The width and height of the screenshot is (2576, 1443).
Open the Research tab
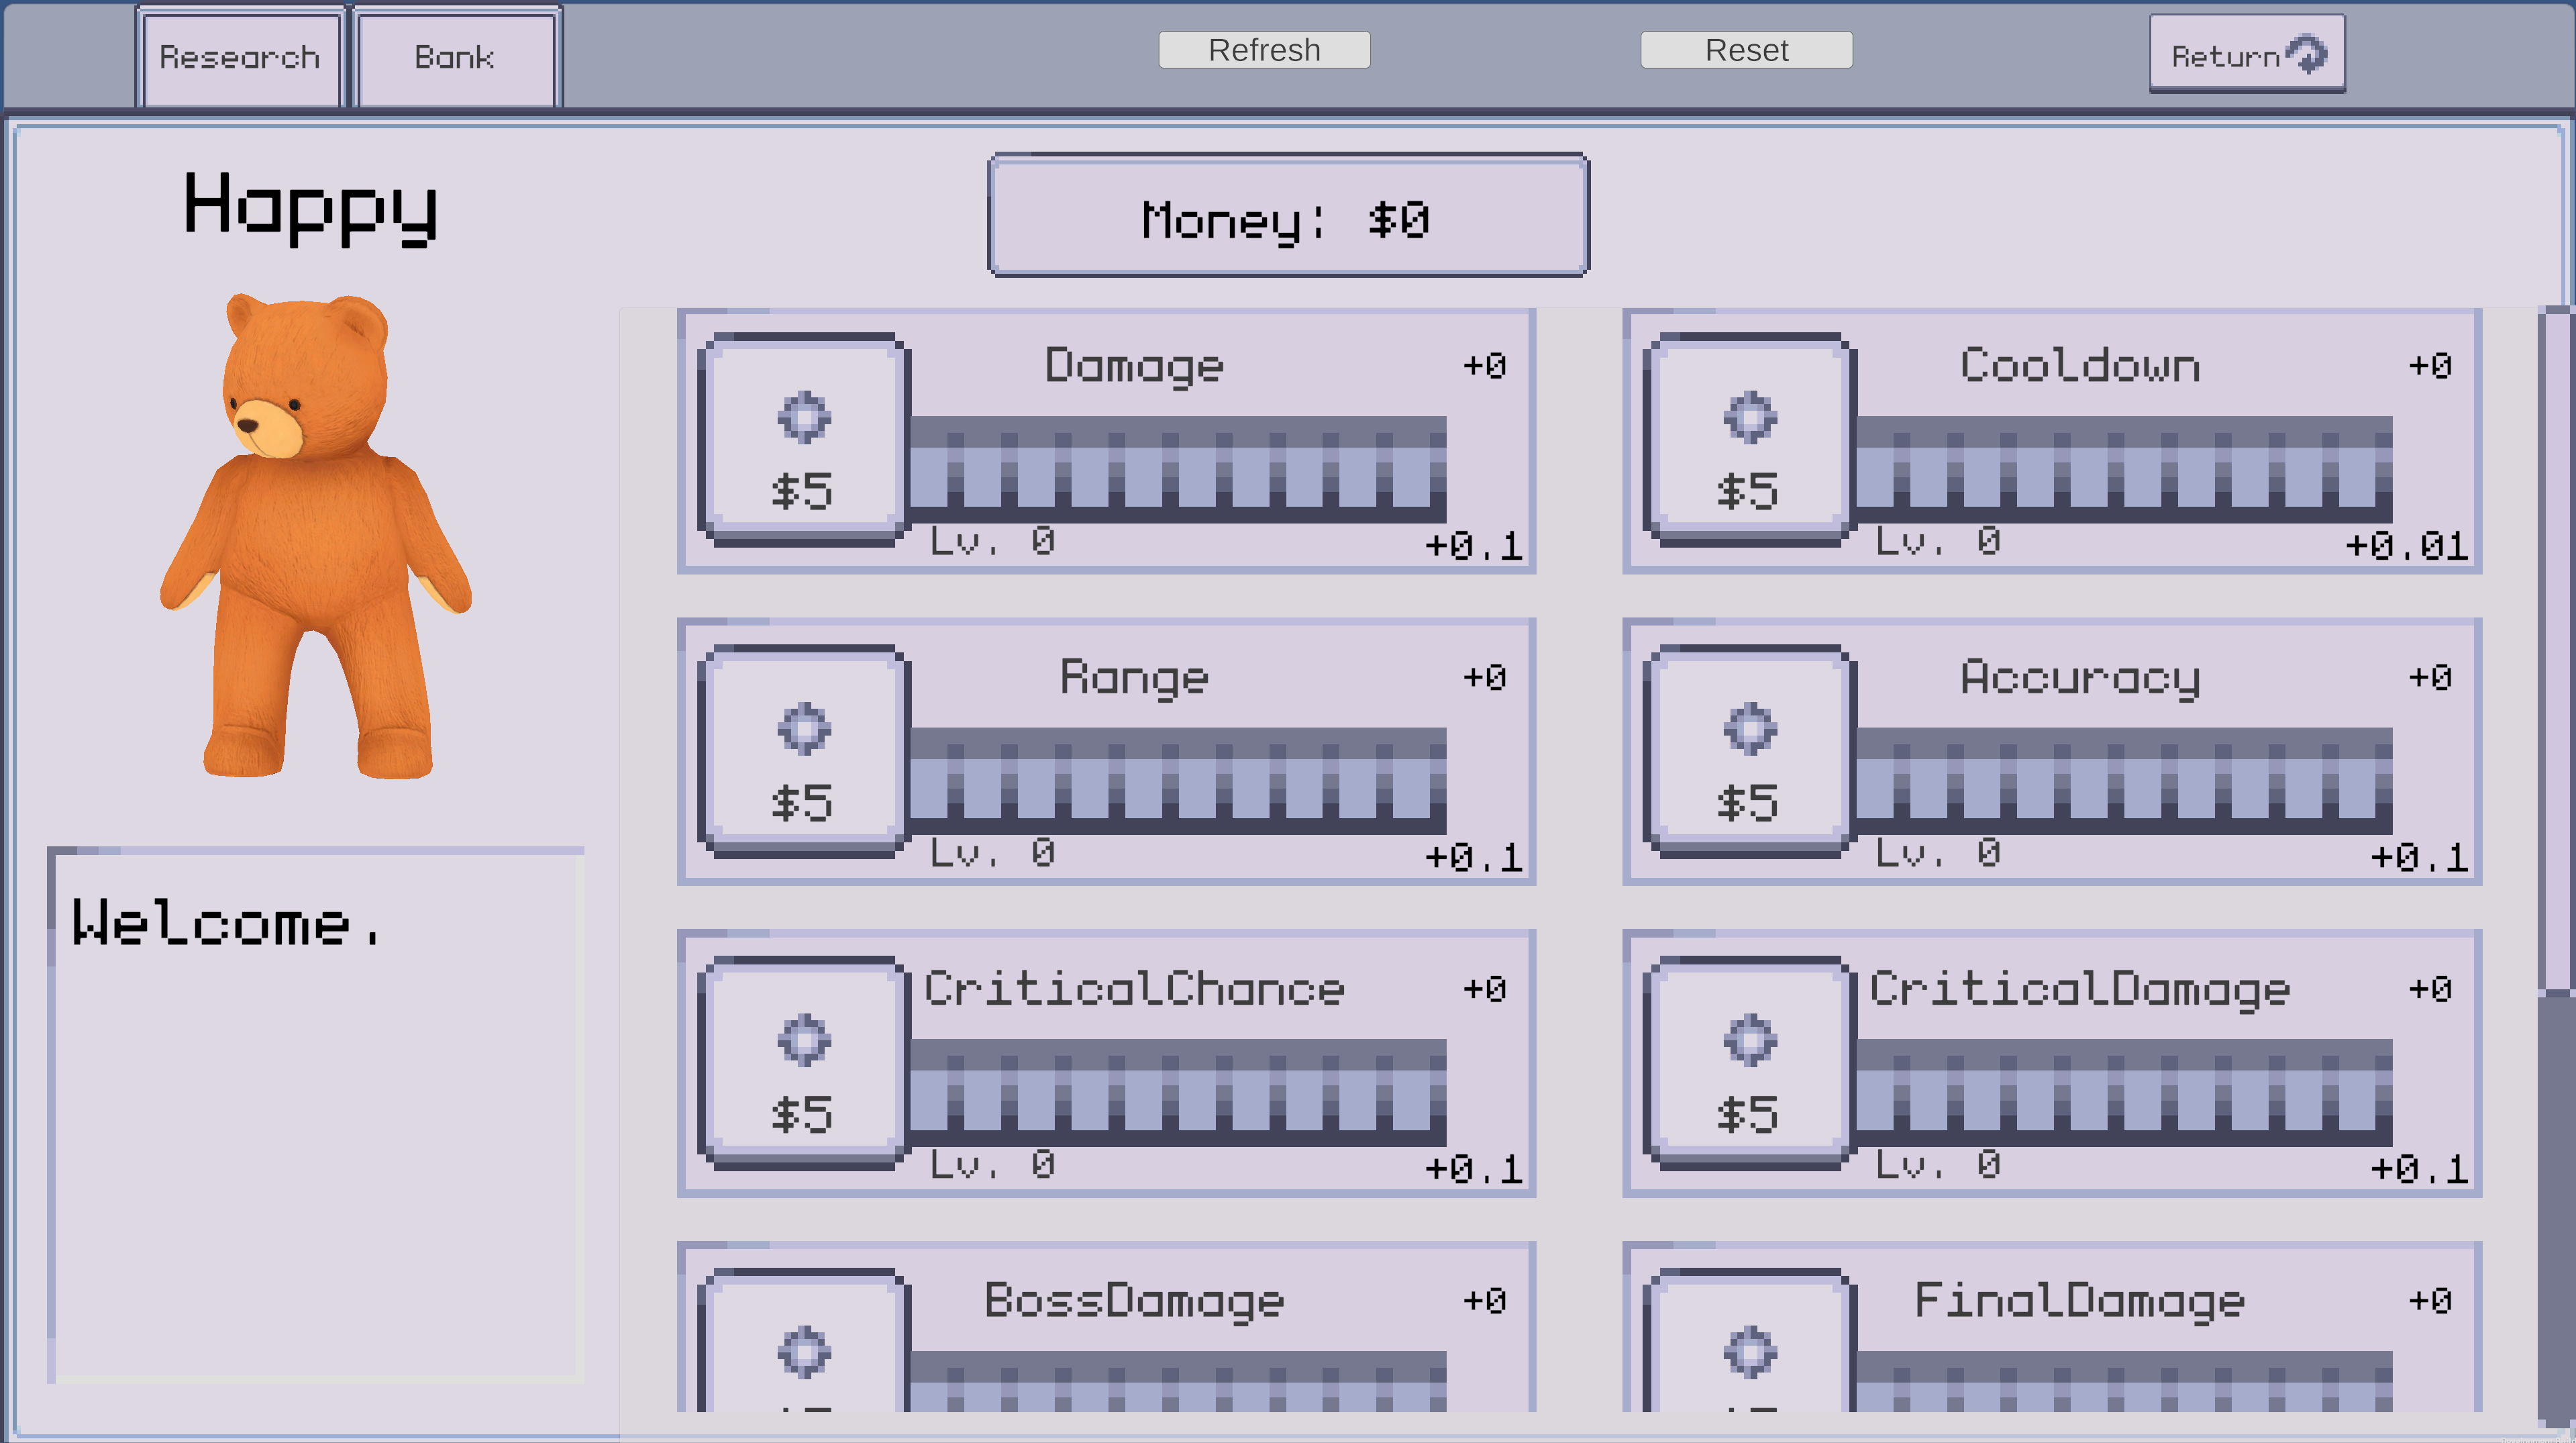pos(240,58)
